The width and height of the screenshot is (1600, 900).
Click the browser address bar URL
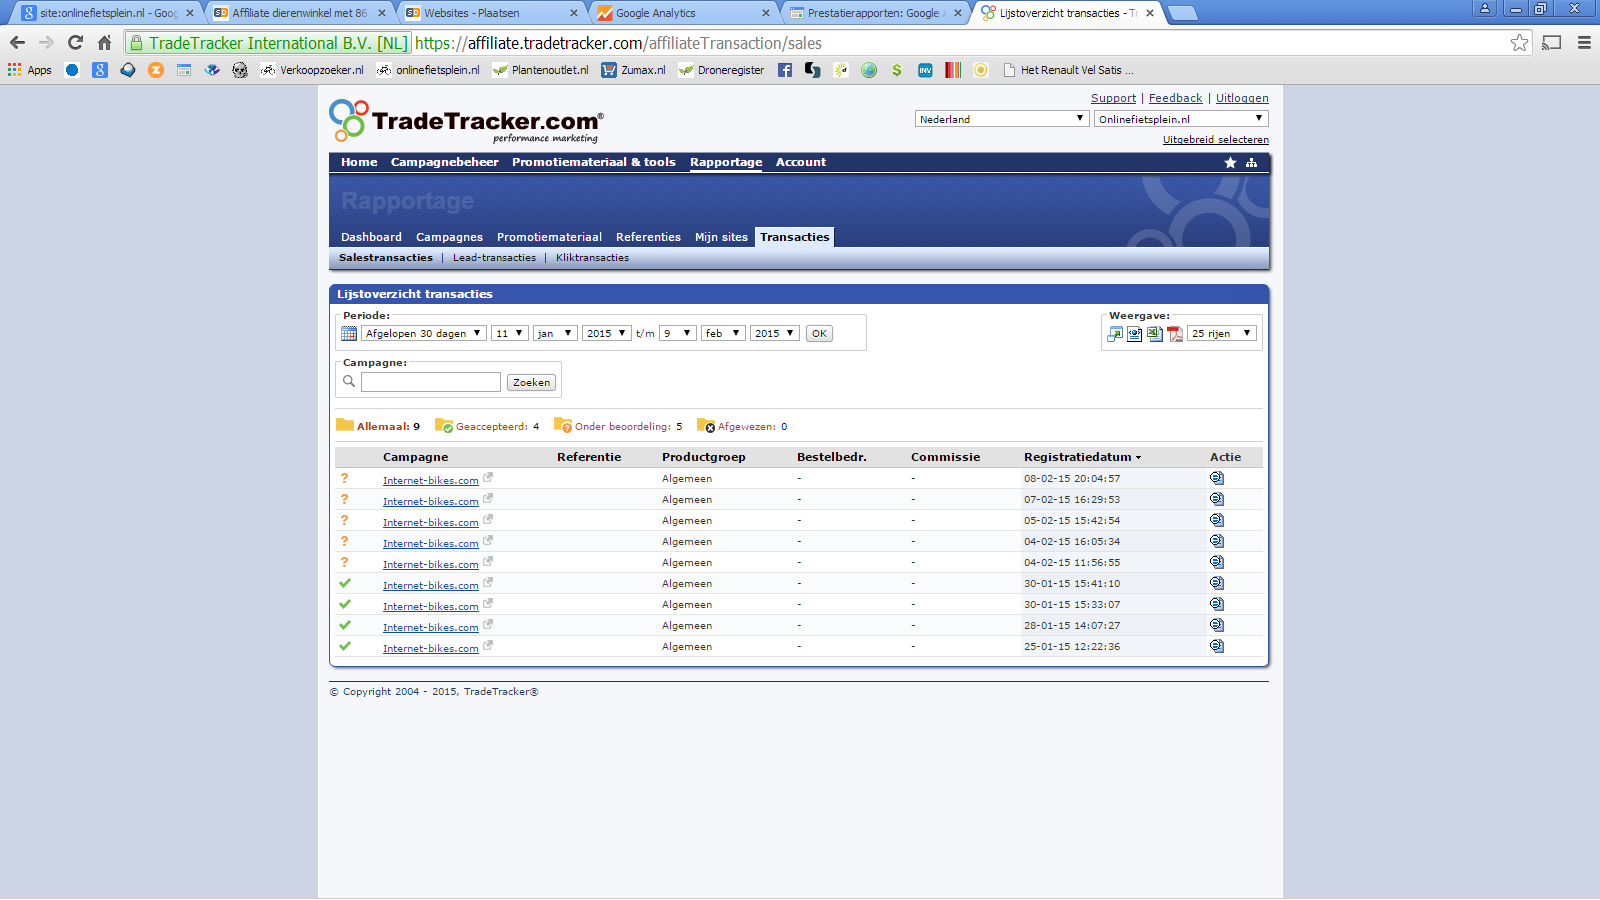click(618, 43)
